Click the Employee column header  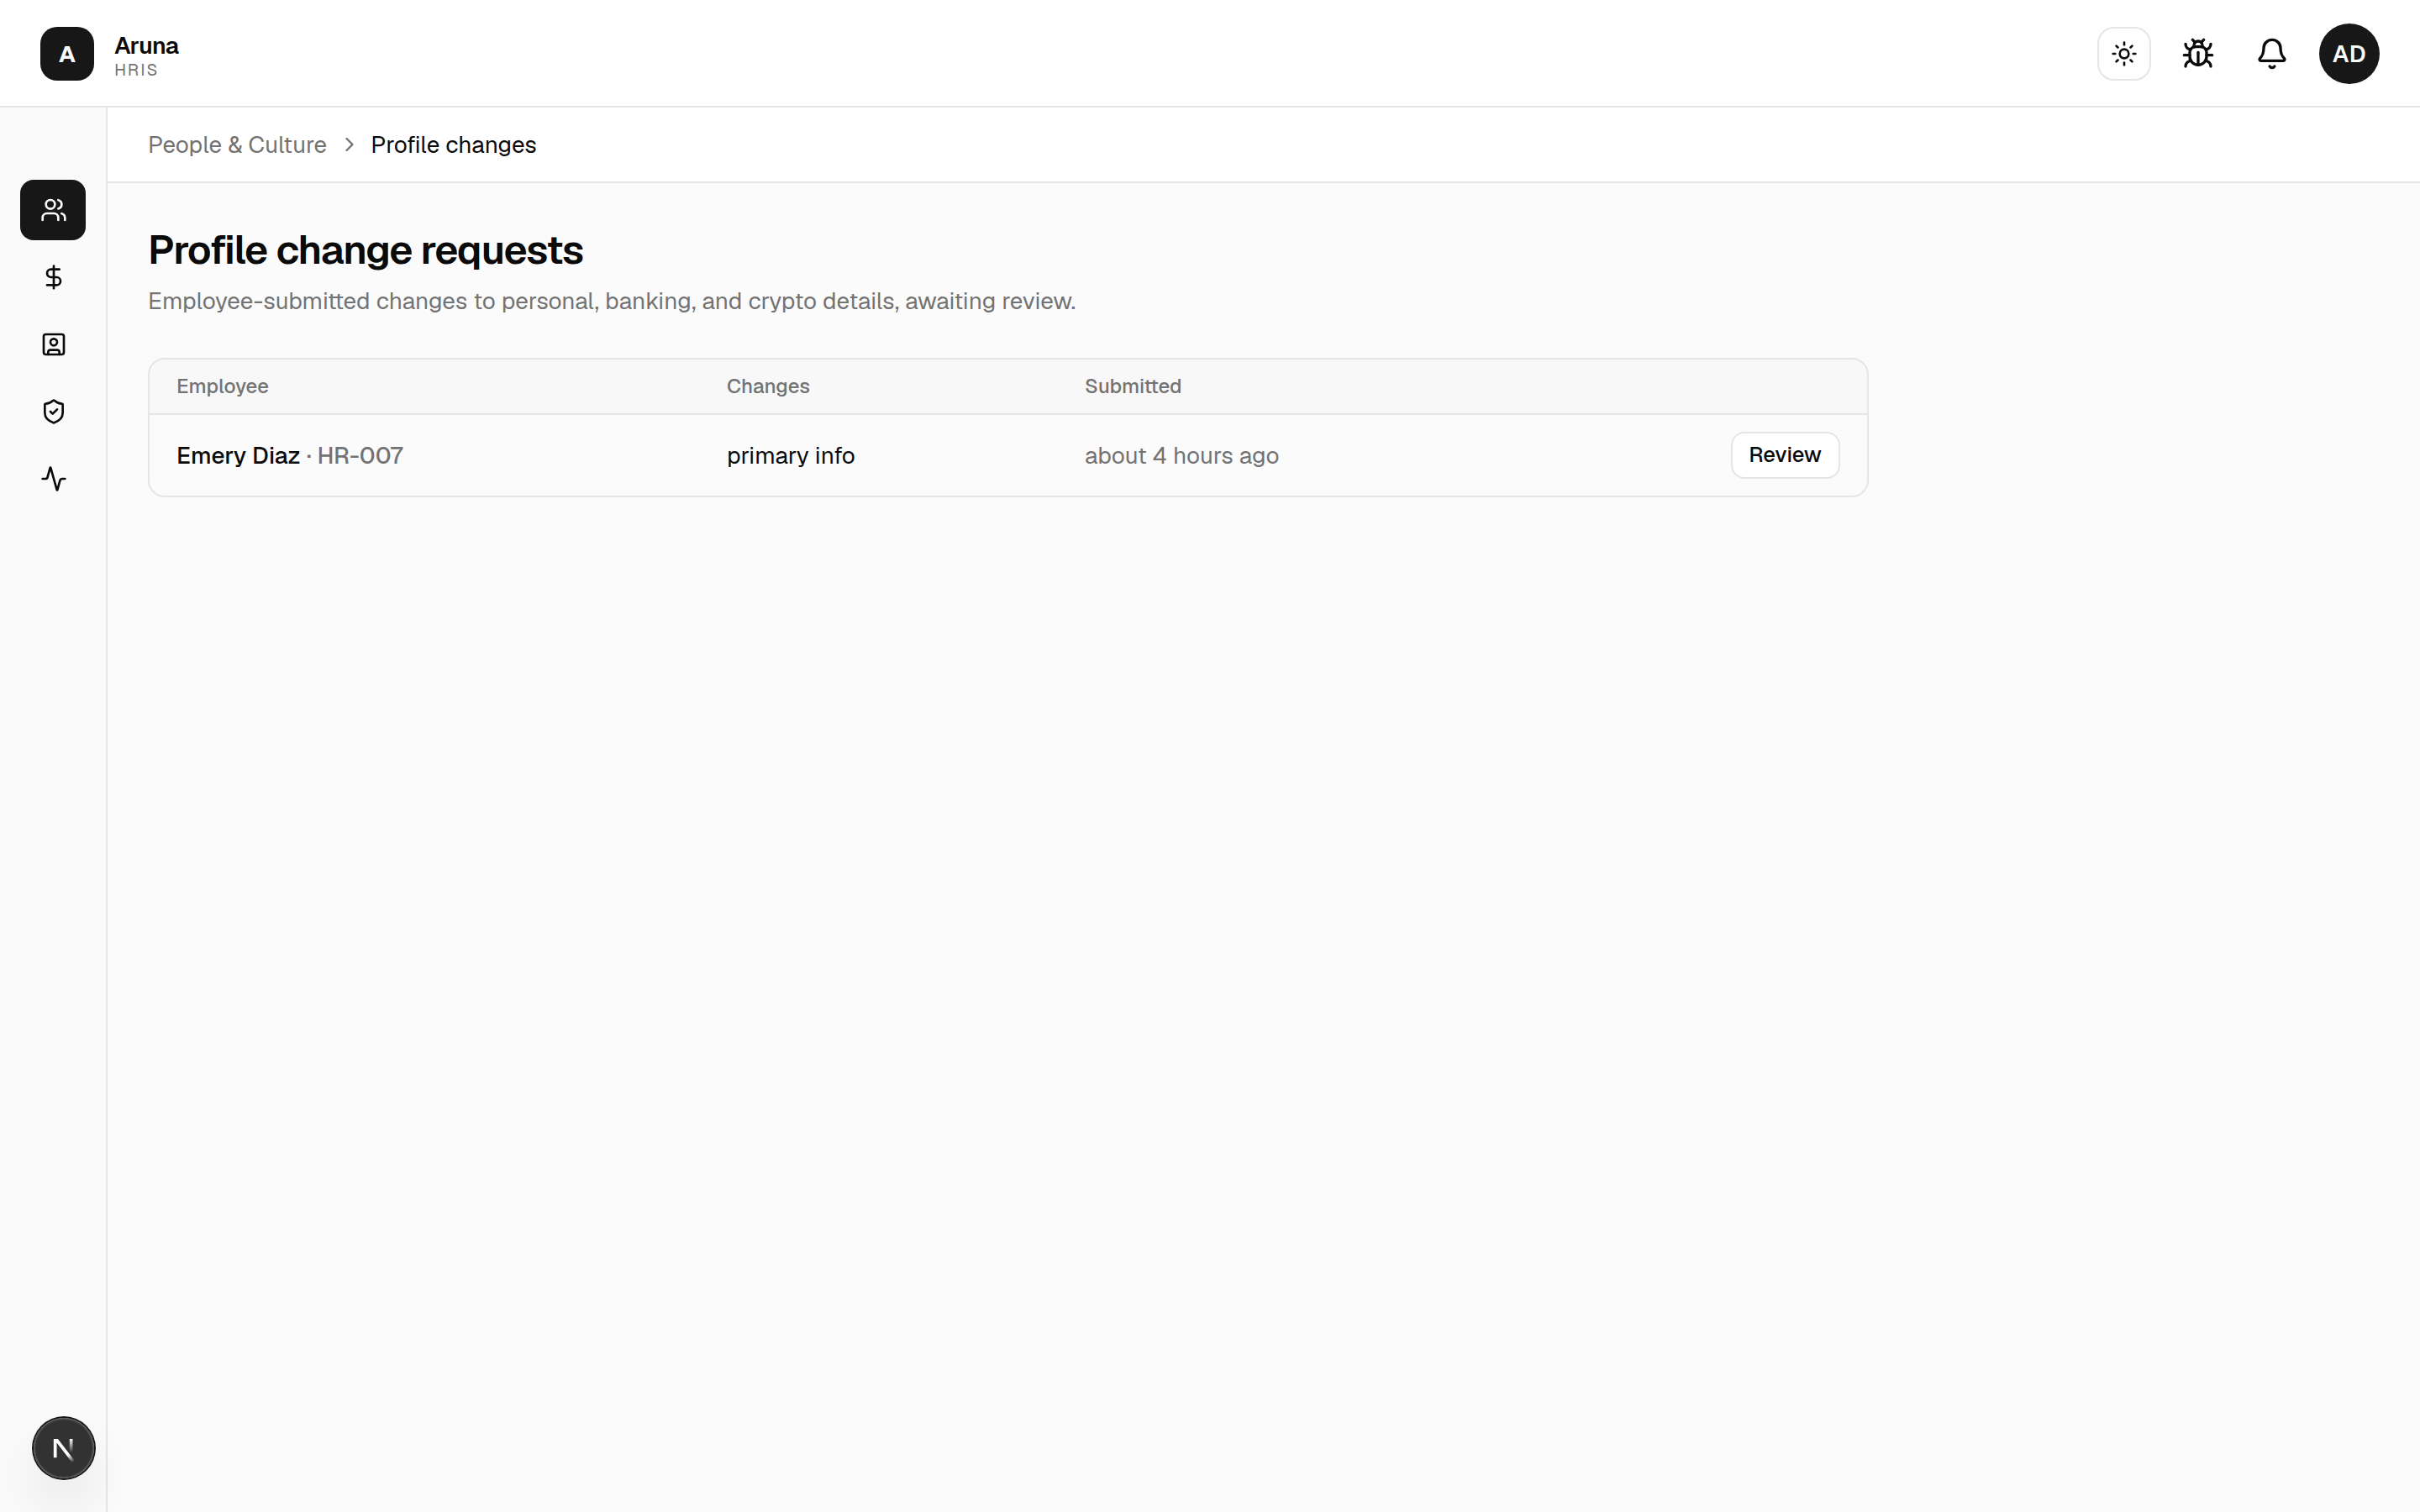pos(222,386)
